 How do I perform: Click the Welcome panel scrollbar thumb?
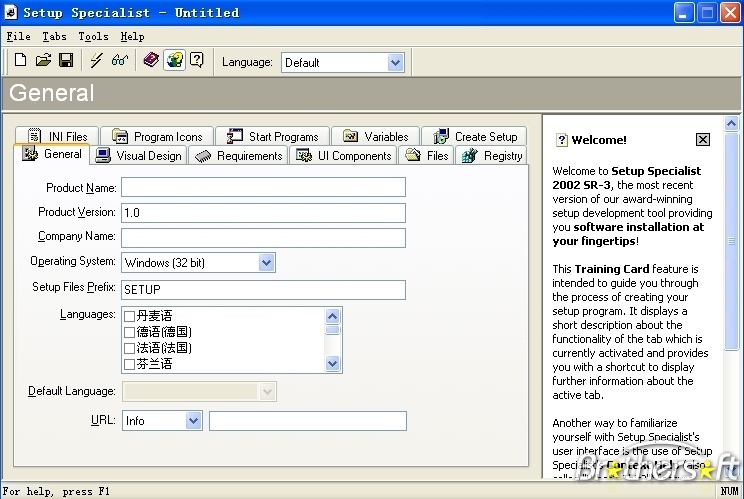(x=732, y=241)
